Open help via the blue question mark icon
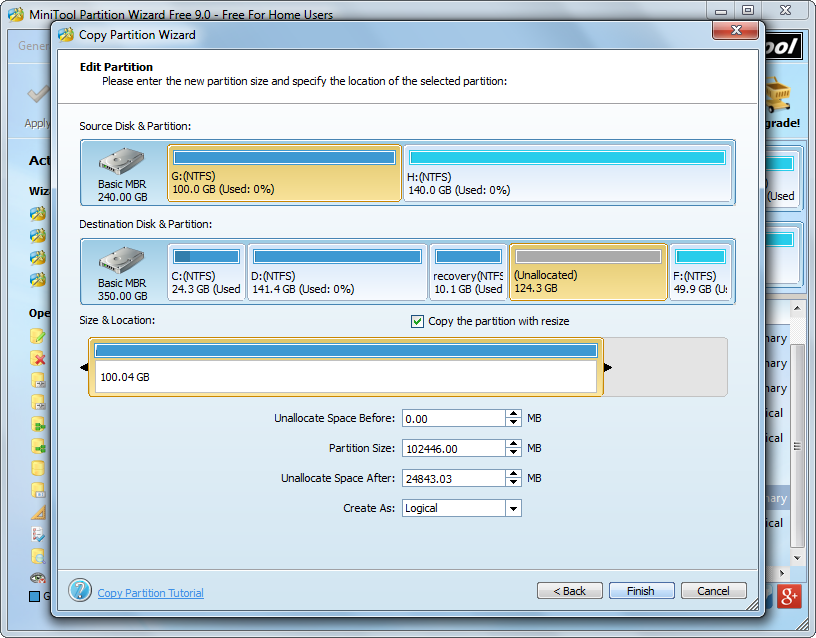This screenshot has width=816, height=638. [80, 590]
